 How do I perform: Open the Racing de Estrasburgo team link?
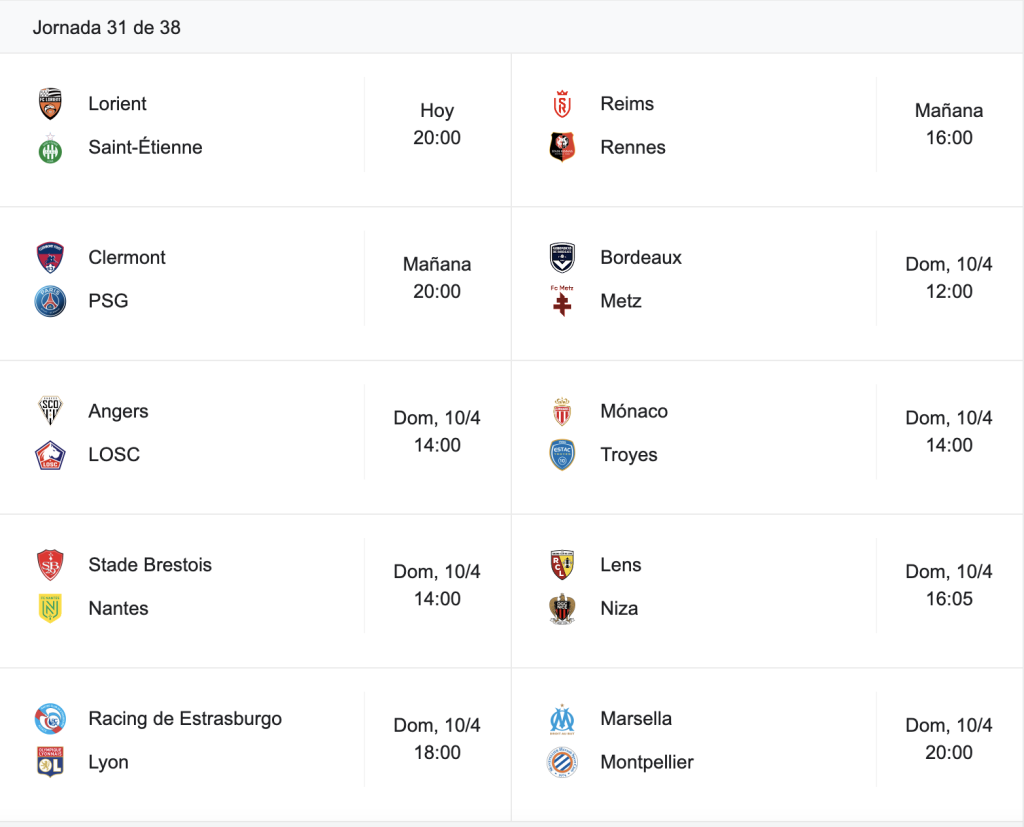(x=185, y=719)
